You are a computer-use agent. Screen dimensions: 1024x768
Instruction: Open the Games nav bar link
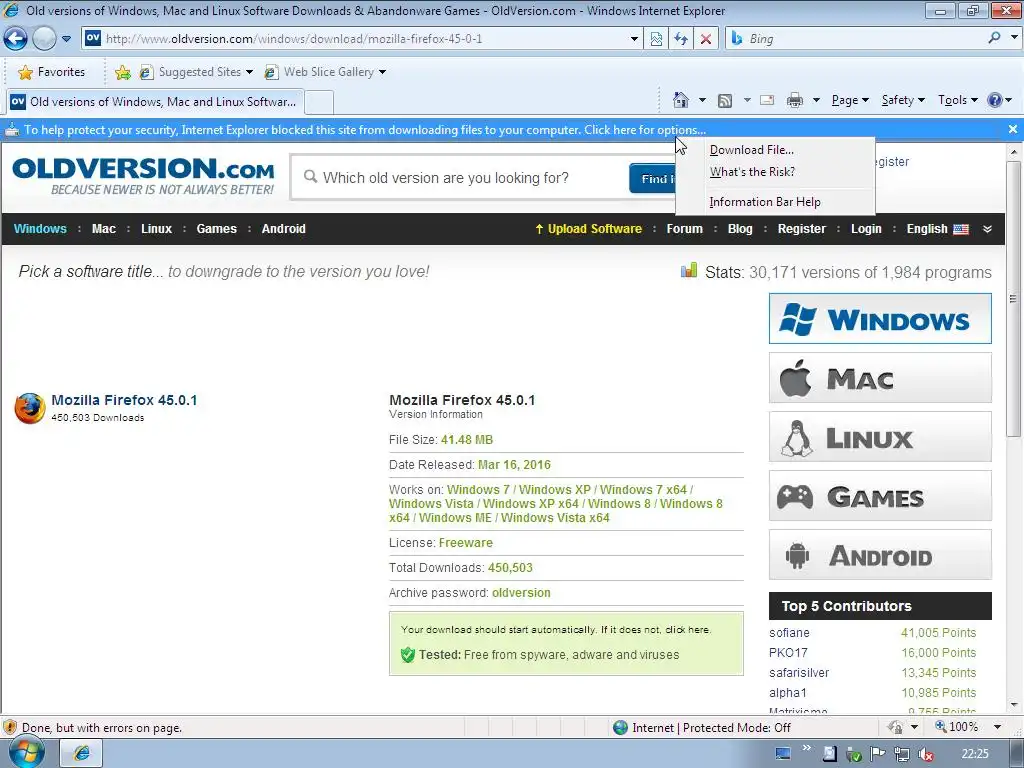(x=216, y=229)
